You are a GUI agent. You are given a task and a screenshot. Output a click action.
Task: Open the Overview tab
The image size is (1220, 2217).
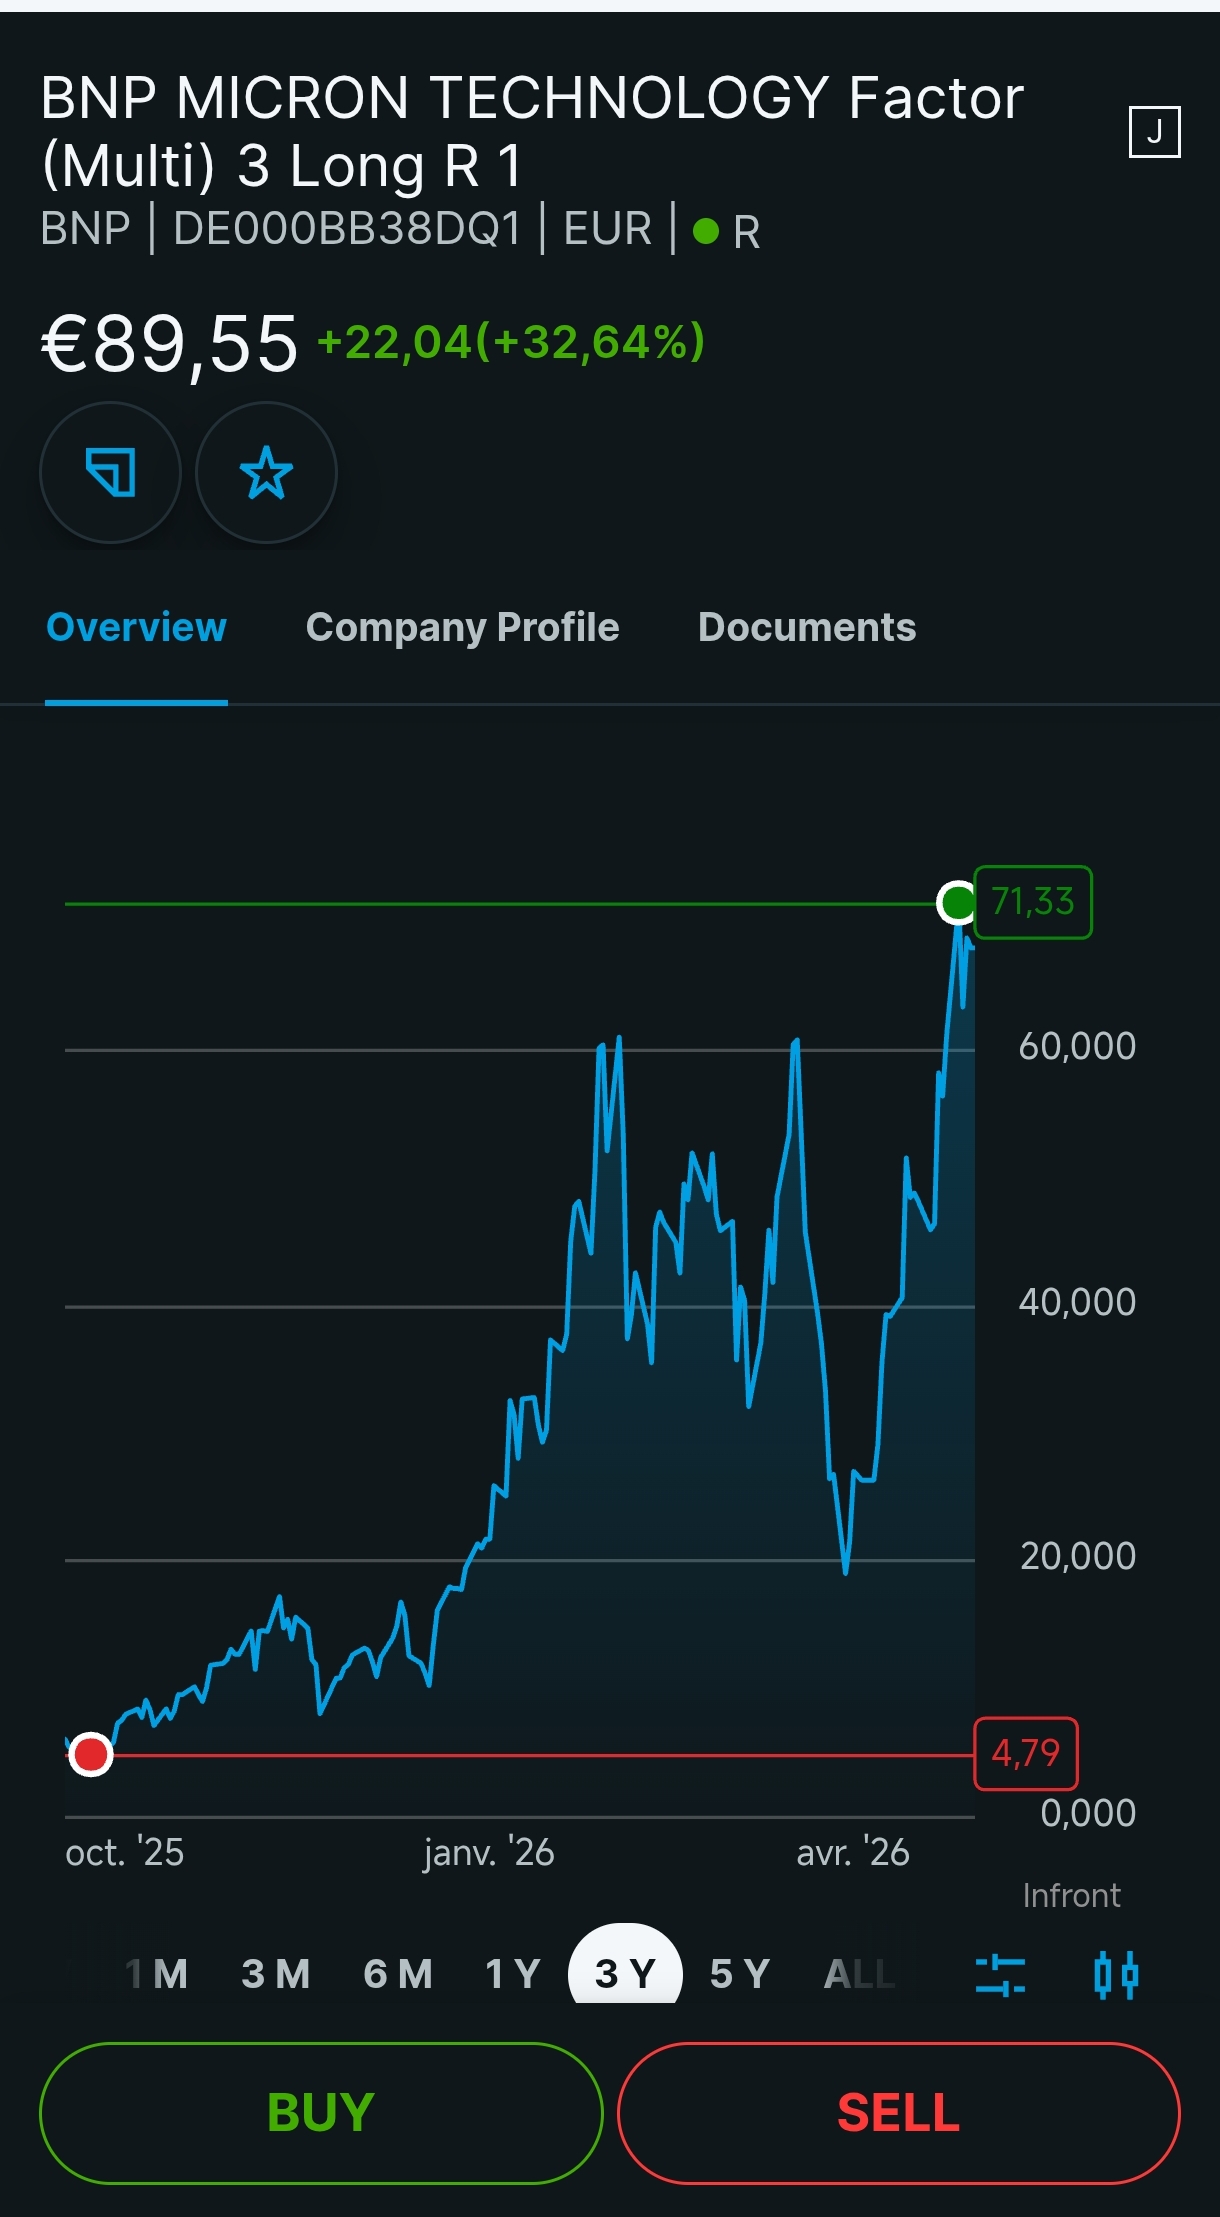(136, 627)
